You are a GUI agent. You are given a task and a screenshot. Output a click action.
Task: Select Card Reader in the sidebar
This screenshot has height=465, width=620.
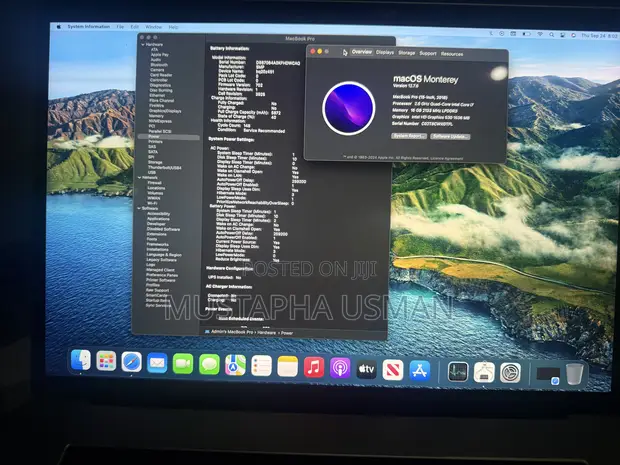point(161,75)
